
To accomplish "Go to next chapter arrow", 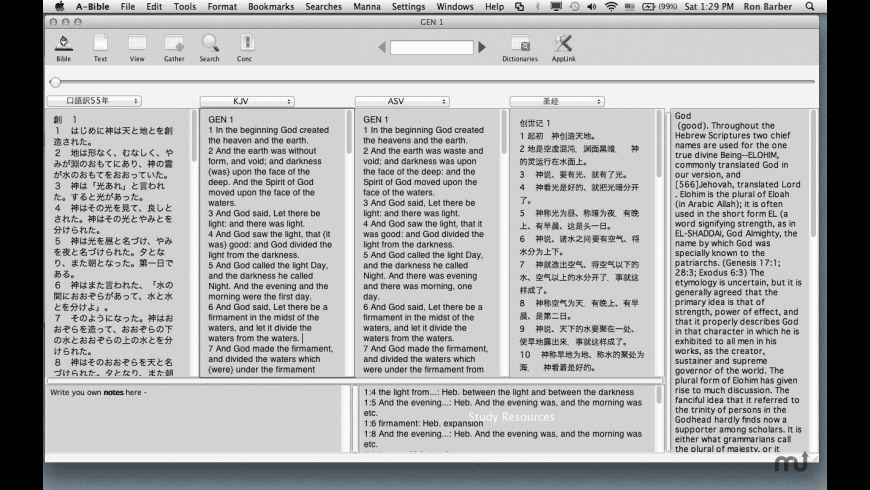I will (x=482, y=48).
